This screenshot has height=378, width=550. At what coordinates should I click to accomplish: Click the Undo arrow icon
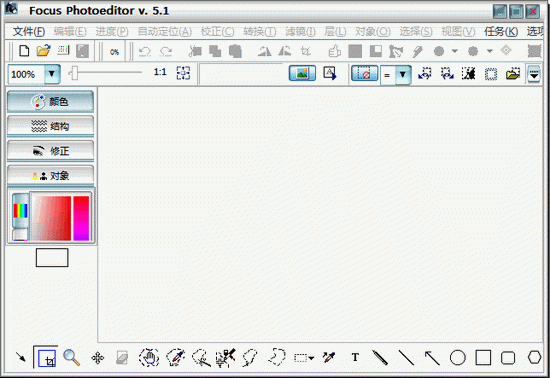[145, 52]
